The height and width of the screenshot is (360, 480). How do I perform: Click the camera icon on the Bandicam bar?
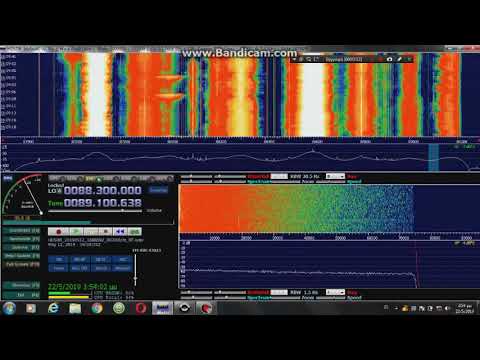coord(389,59)
